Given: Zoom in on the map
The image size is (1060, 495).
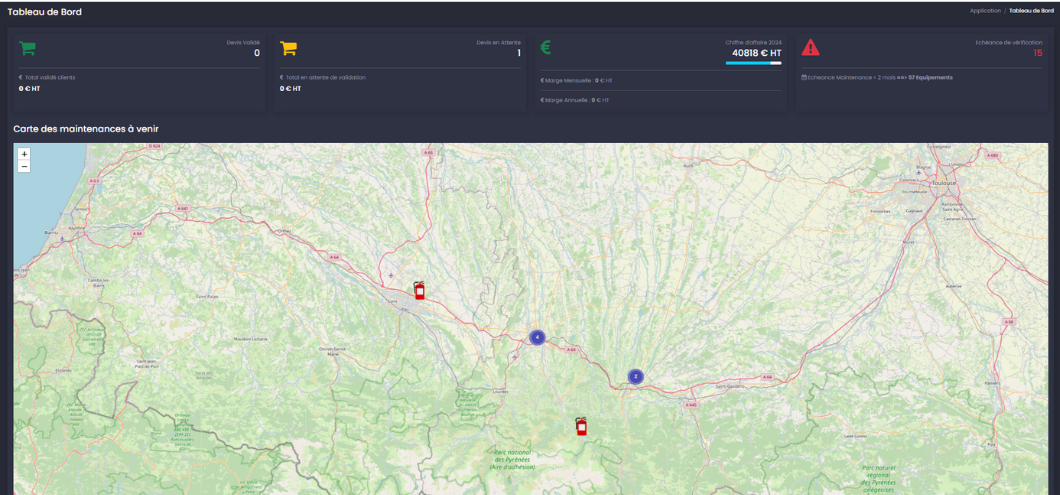Looking at the screenshot, I should point(24,154).
